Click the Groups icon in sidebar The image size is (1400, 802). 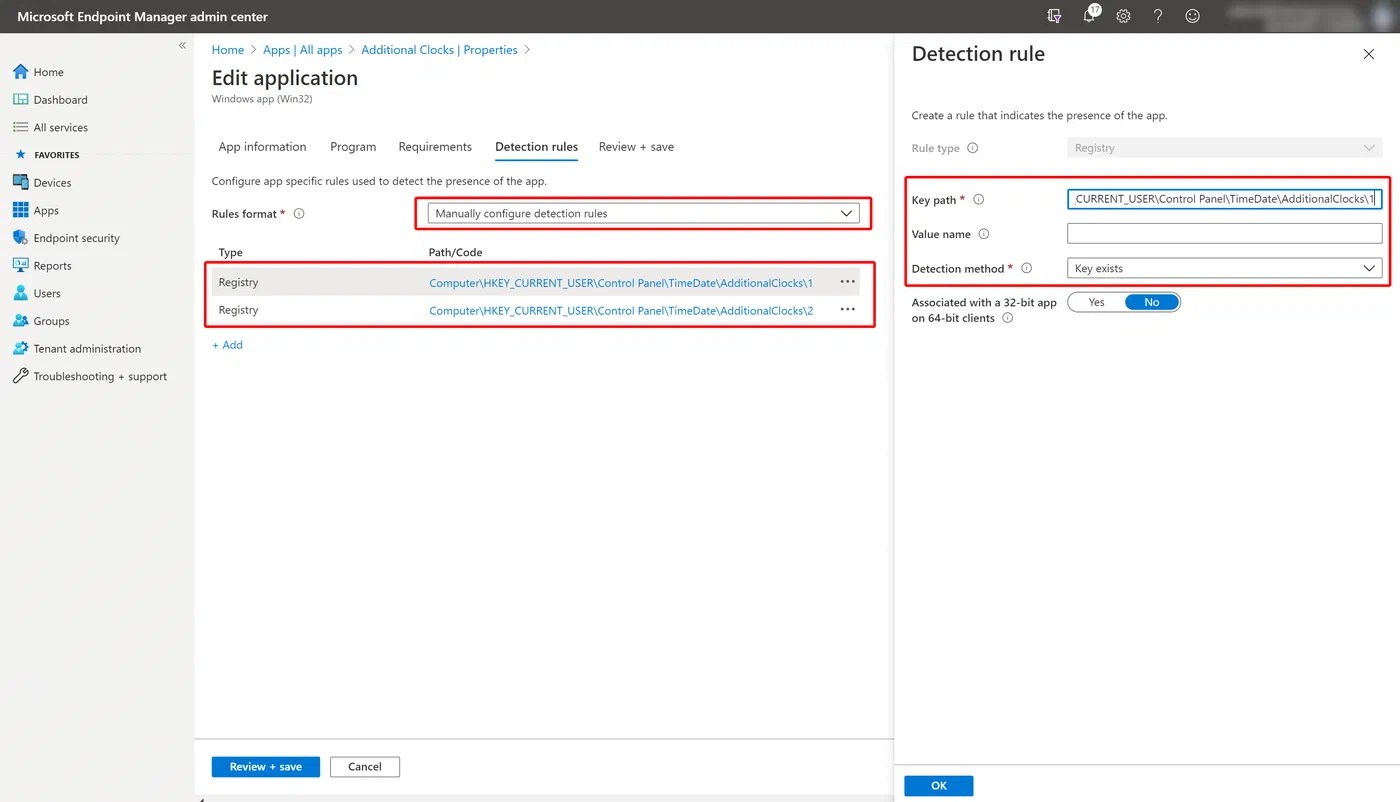pyautogui.click(x=20, y=321)
